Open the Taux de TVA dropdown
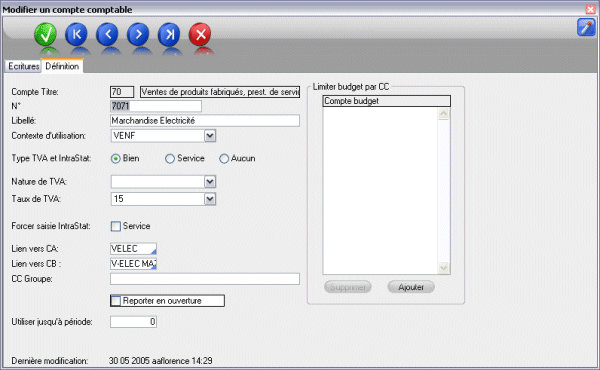600x370 pixels. pos(210,199)
